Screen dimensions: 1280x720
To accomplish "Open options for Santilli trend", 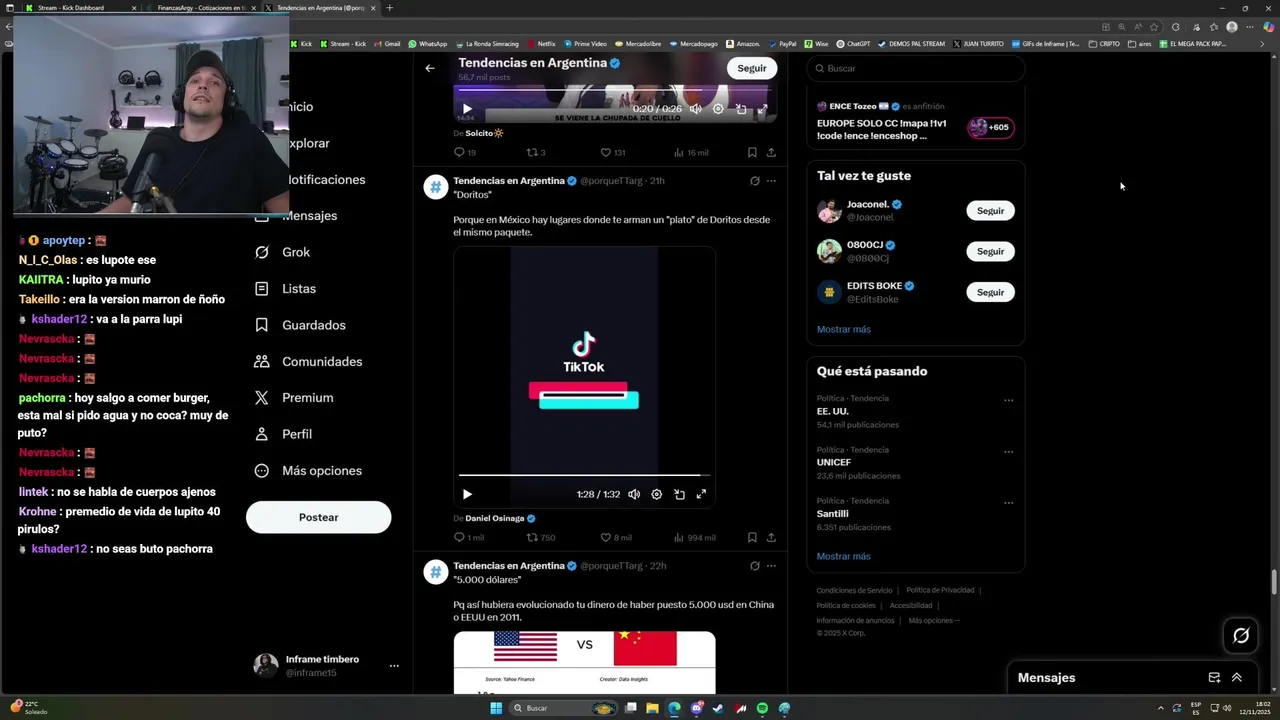I will [1008, 503].
